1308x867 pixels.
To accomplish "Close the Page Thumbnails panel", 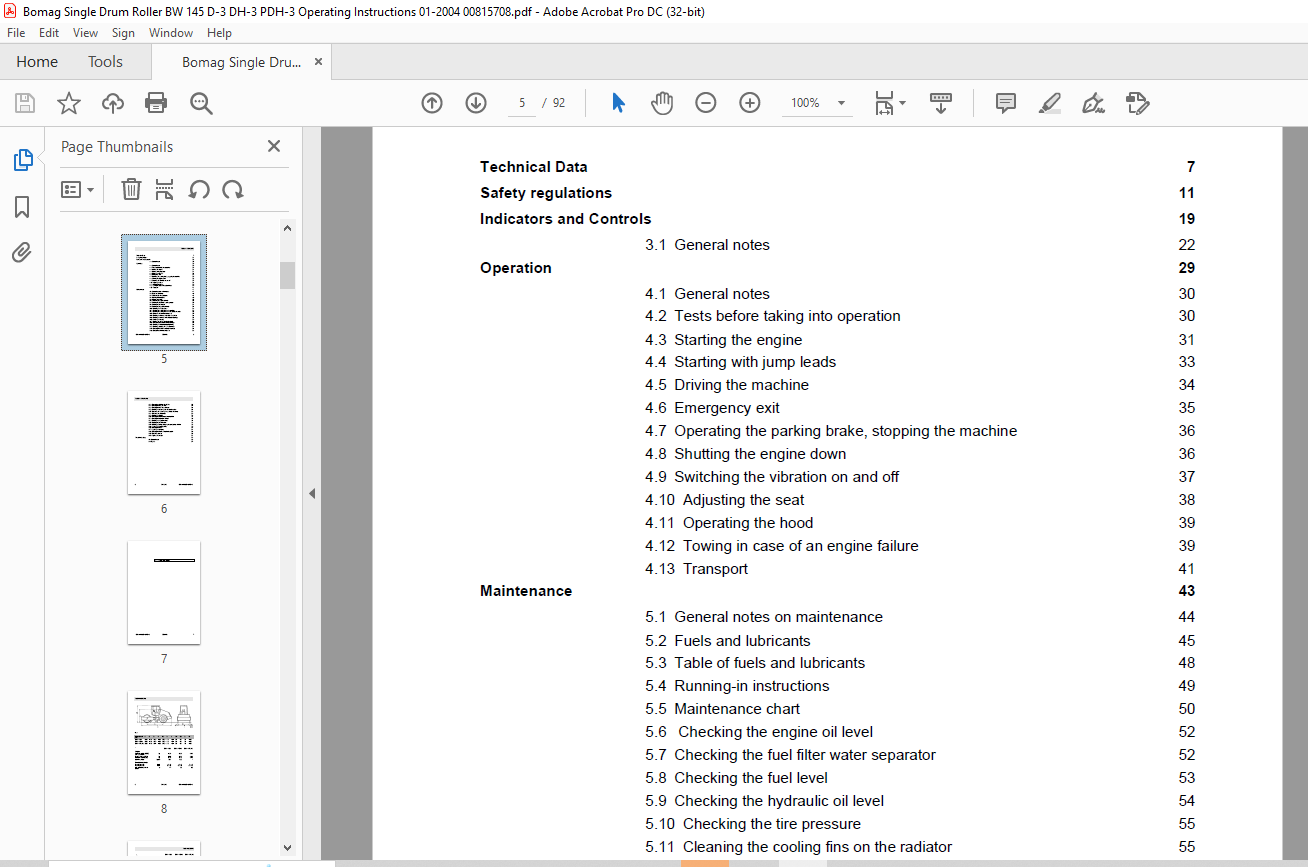I will point(274,146).
